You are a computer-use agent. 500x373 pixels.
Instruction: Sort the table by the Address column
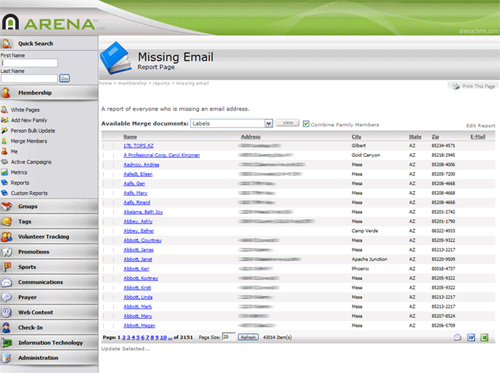(x=251, y=137)
